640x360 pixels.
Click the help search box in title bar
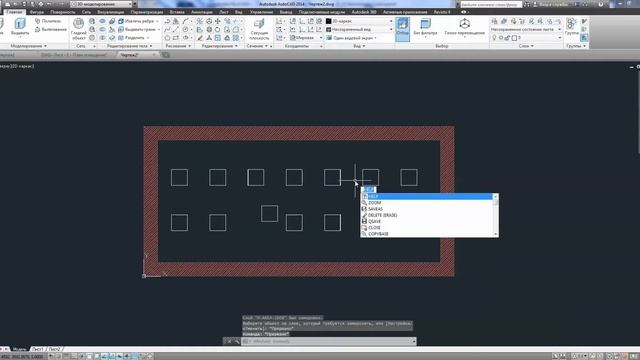491,4
